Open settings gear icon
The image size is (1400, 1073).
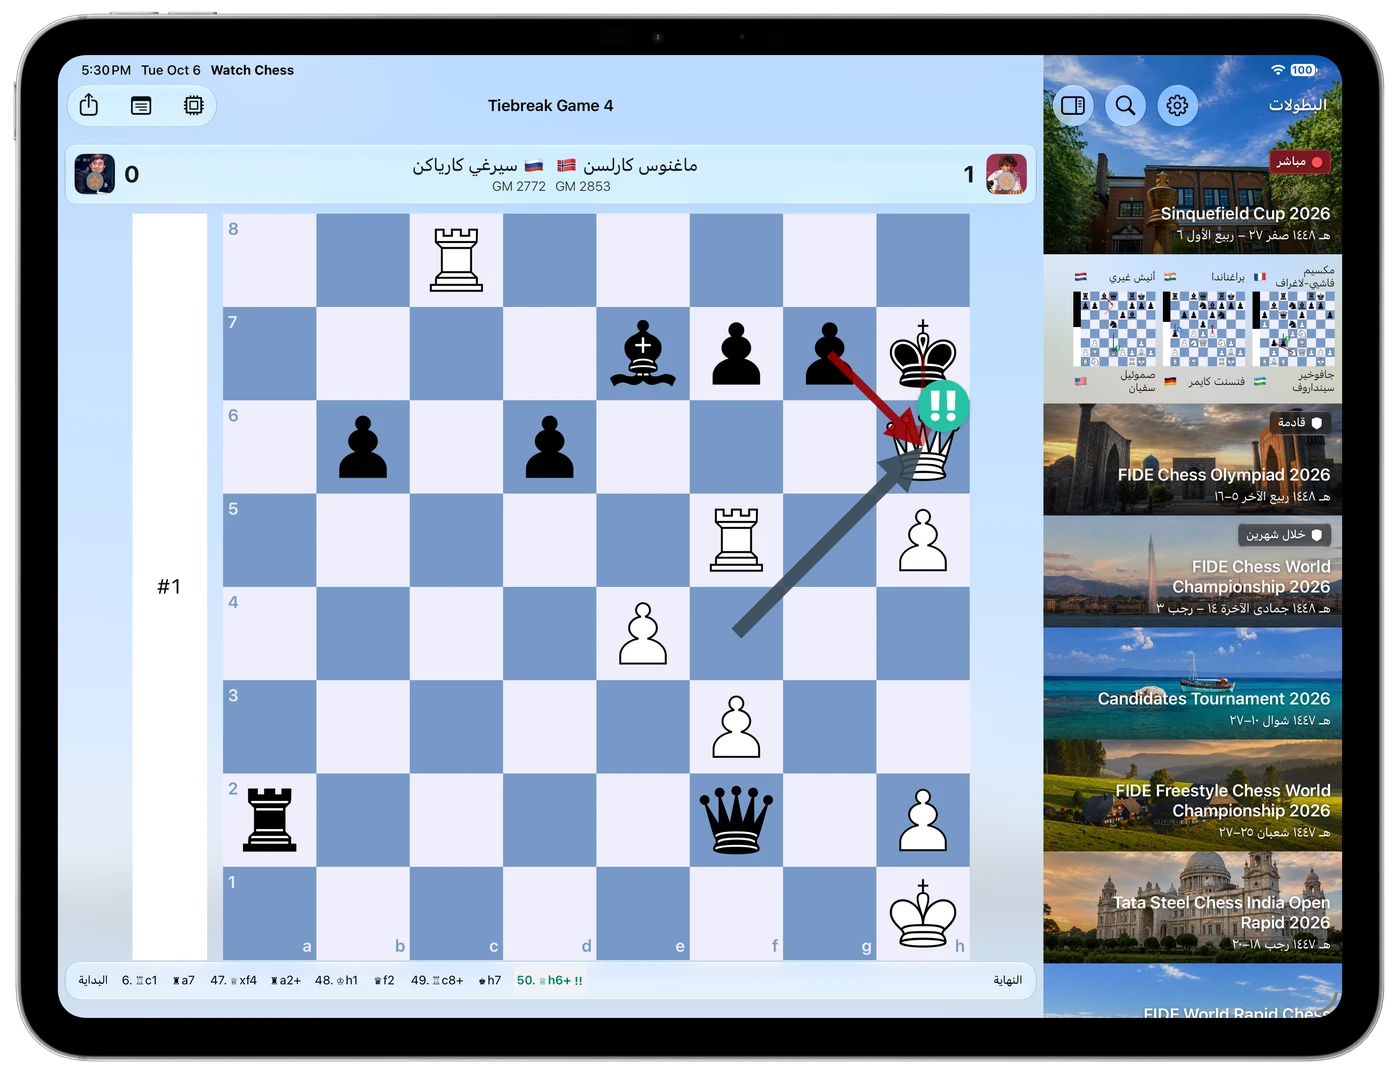(x=1177, y=105)
